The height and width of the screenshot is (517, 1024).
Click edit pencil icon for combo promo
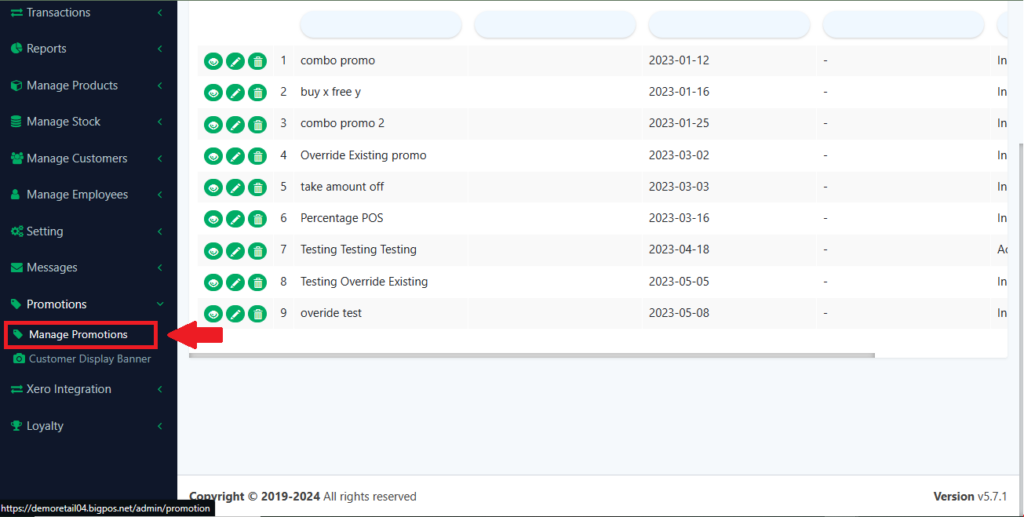coord(235,61)
